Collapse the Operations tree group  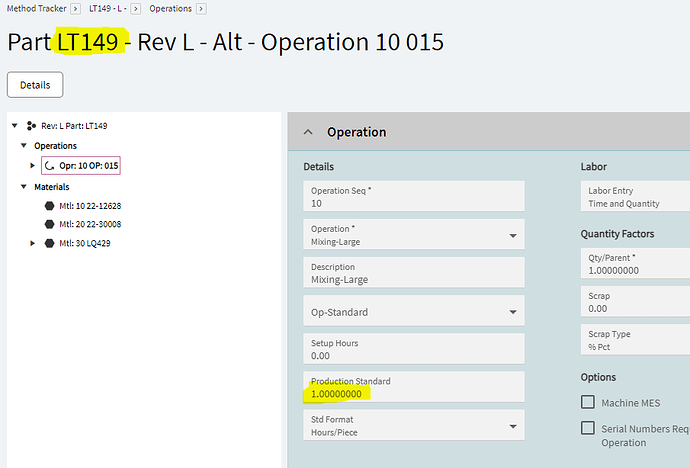tap(24, 146)
